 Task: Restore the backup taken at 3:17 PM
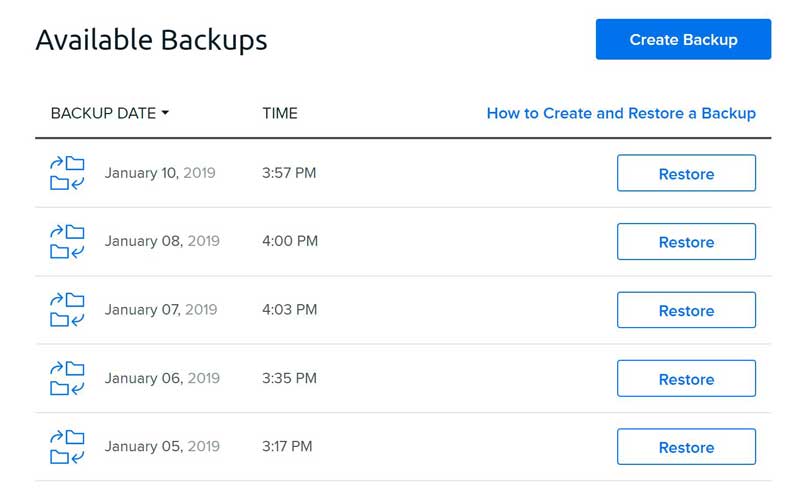(x=686, y=447)
